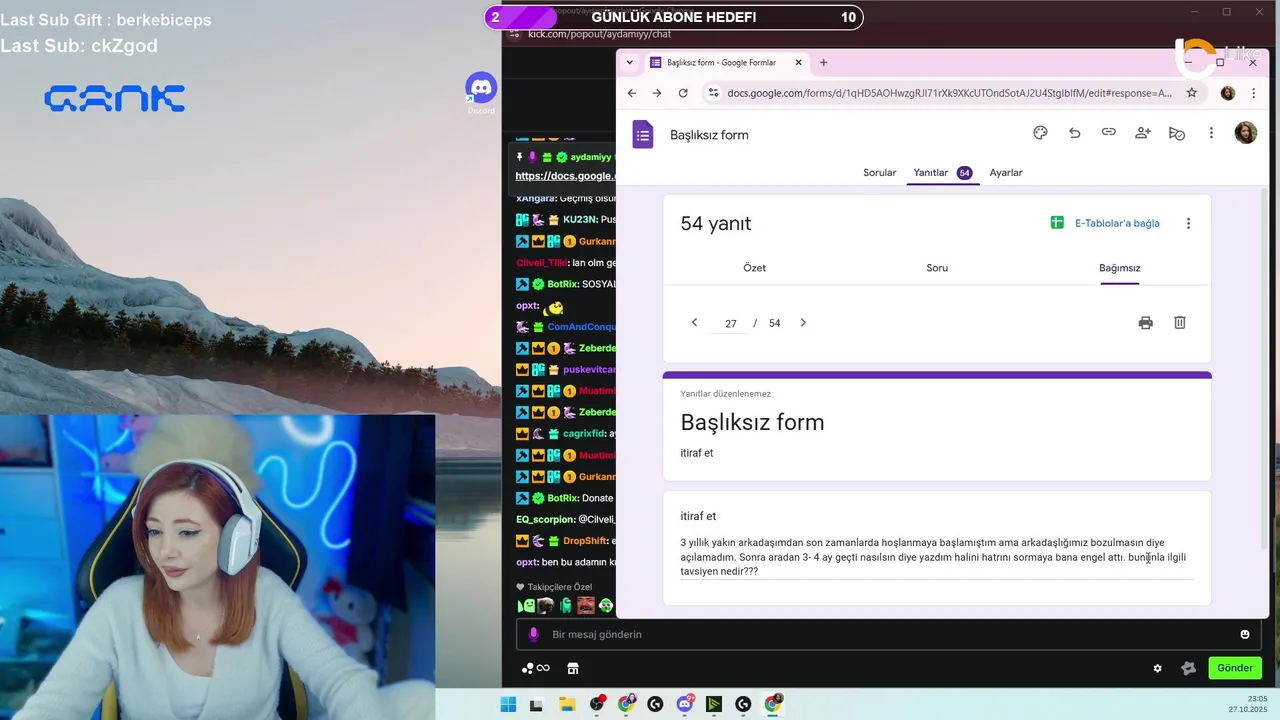The width and height of the screenshot is (1280, 720).
Task: Click the Chrome back arrow
Action: pyautogui.click(x=632, y=93)
